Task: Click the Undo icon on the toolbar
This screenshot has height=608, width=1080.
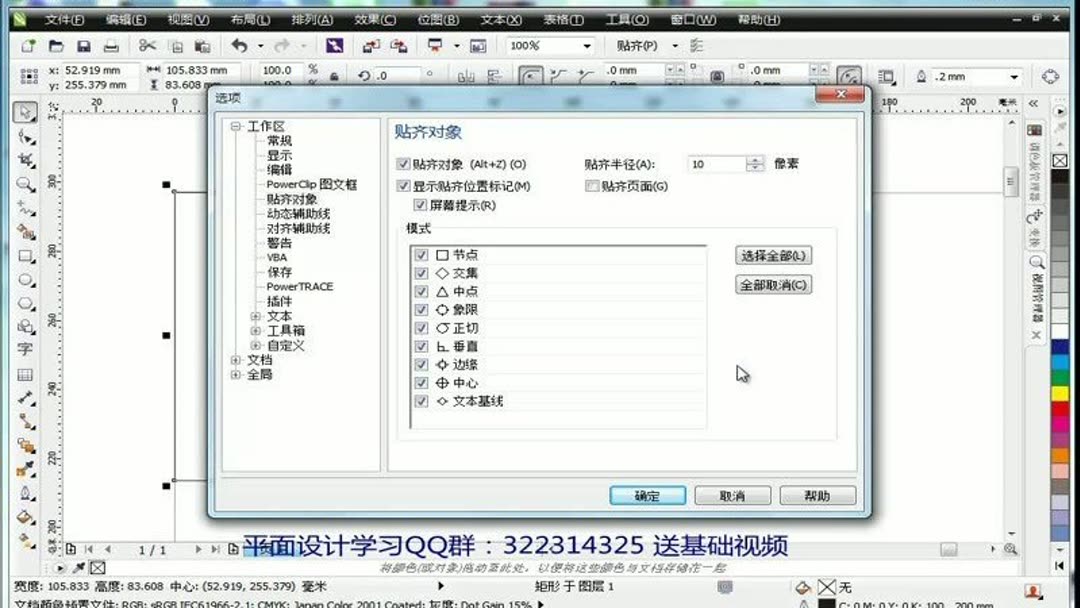Action: click(x=237, y=46)
